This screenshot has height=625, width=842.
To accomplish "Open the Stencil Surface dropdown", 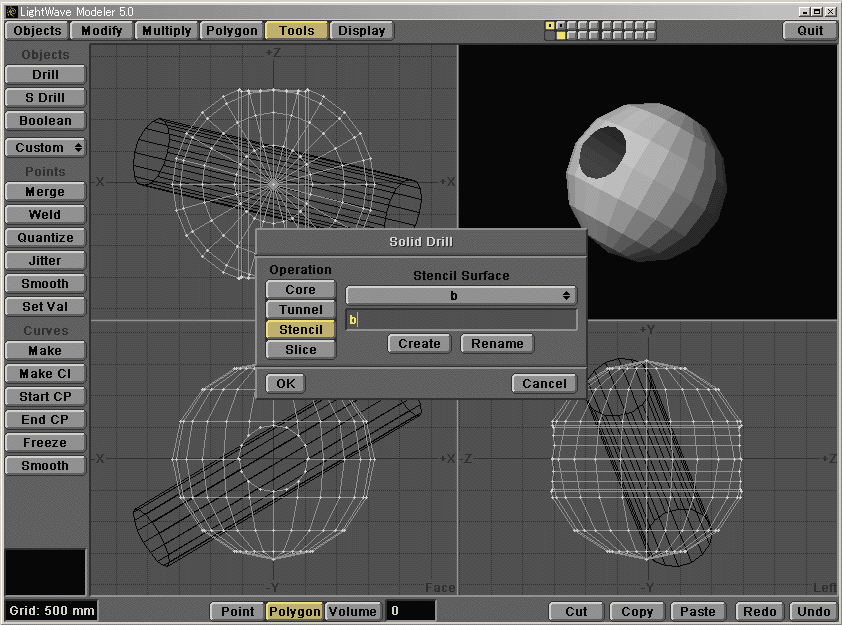I will 461,295.
